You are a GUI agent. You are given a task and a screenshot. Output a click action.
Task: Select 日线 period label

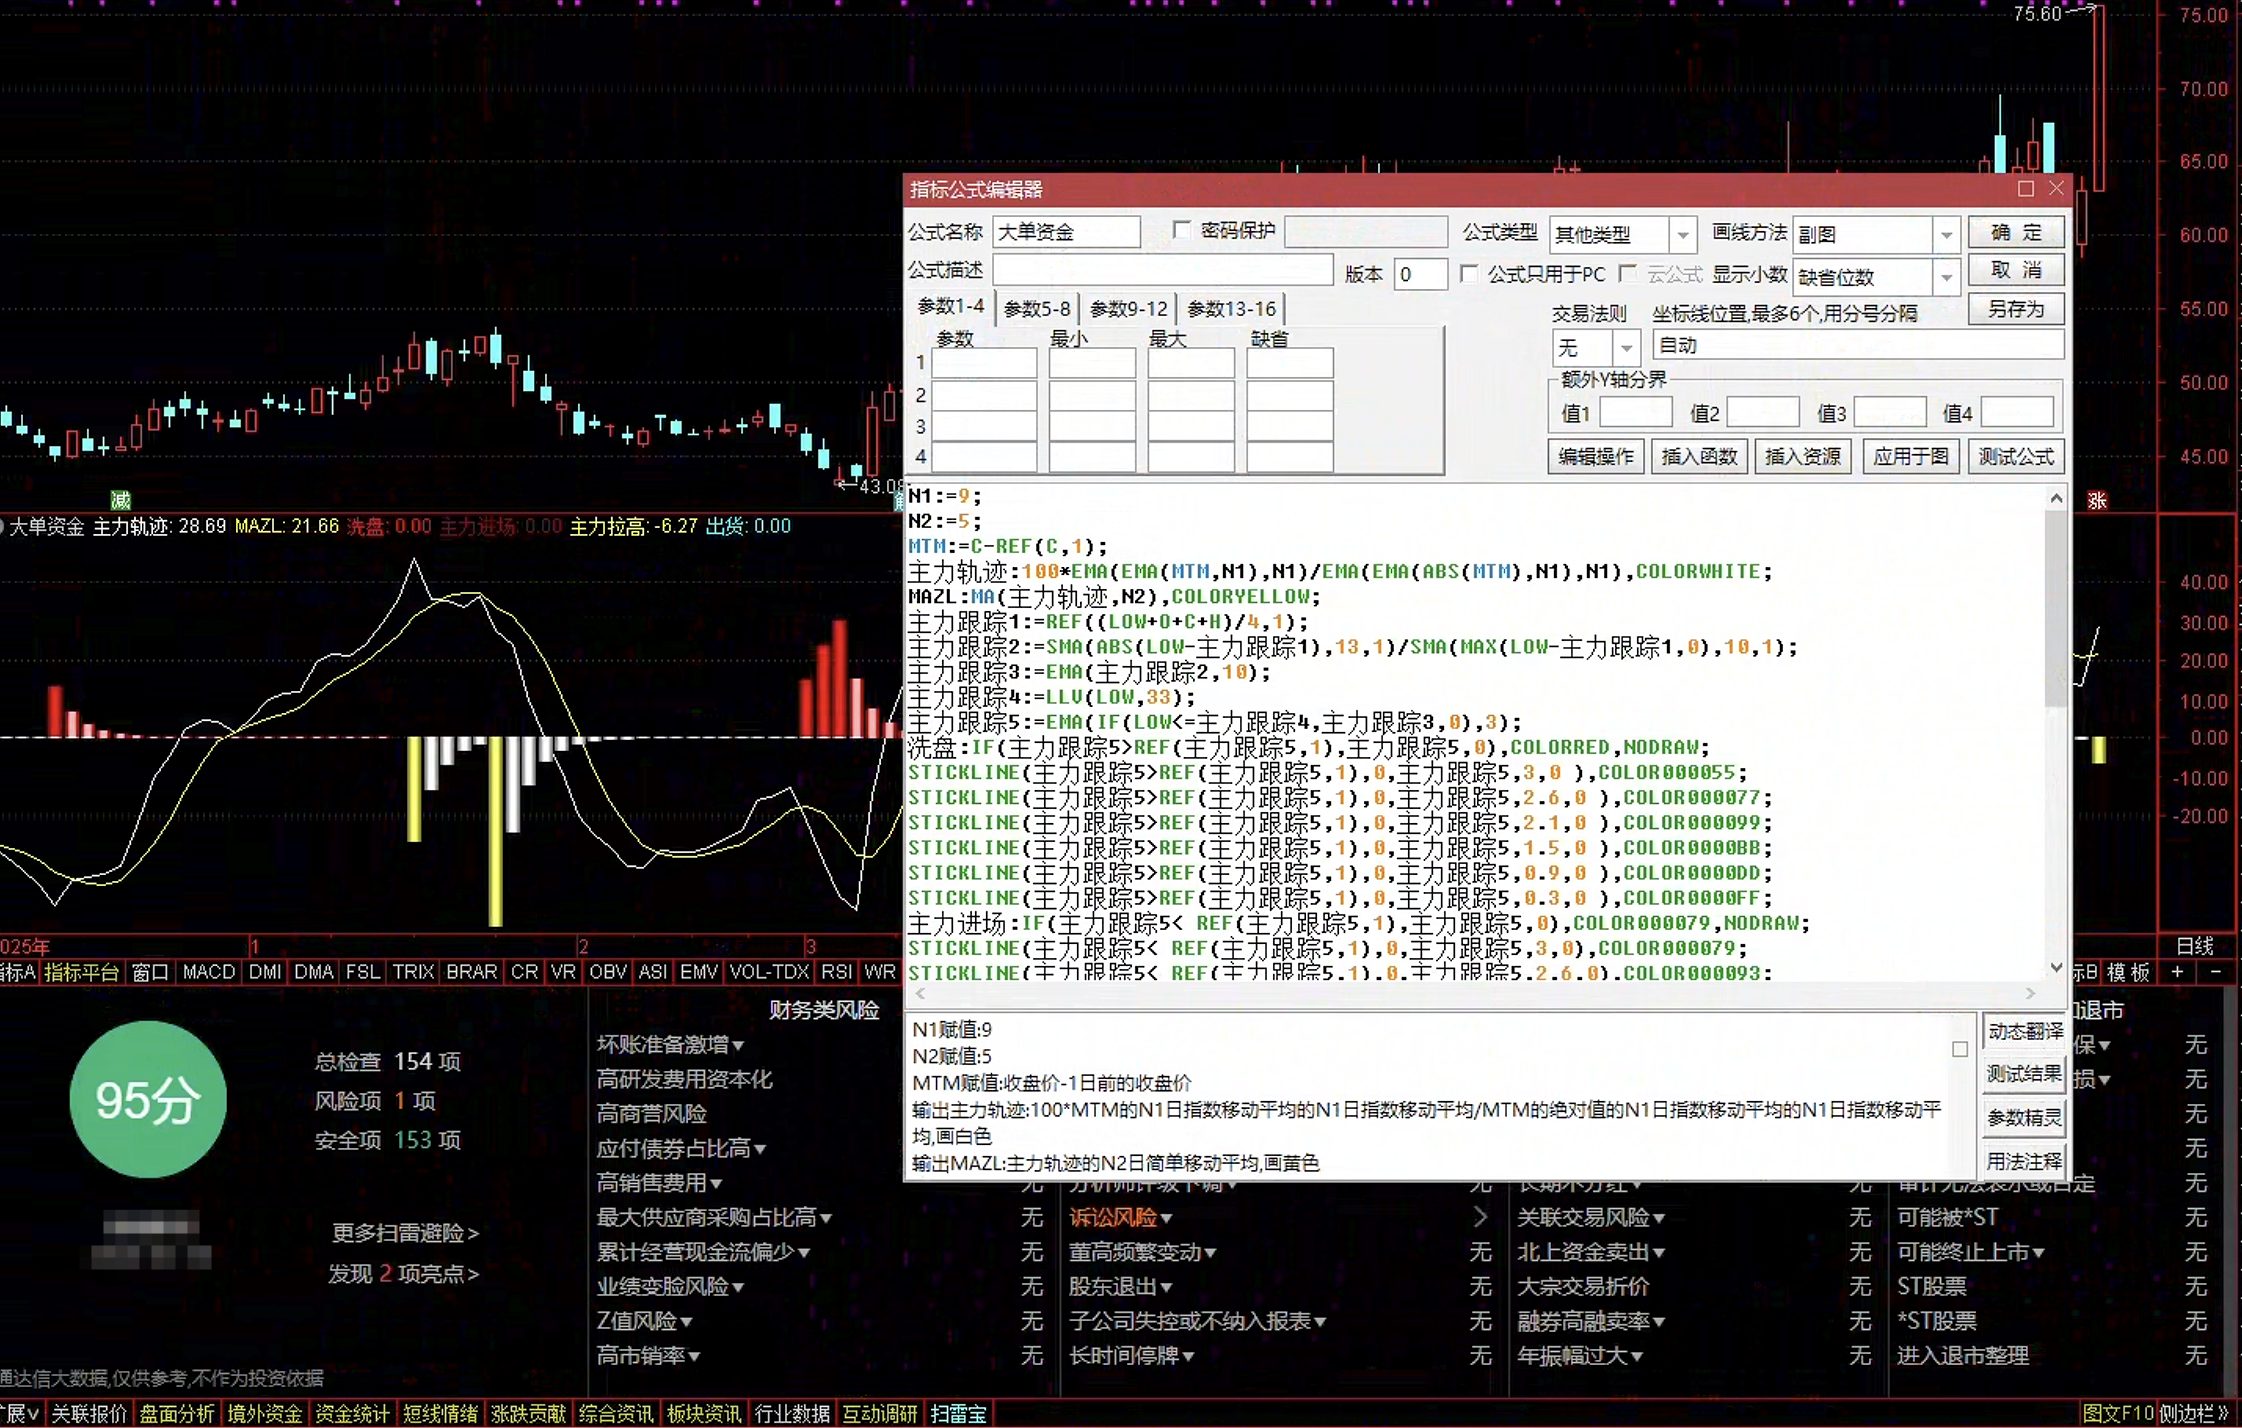(x=2195, y=945)
